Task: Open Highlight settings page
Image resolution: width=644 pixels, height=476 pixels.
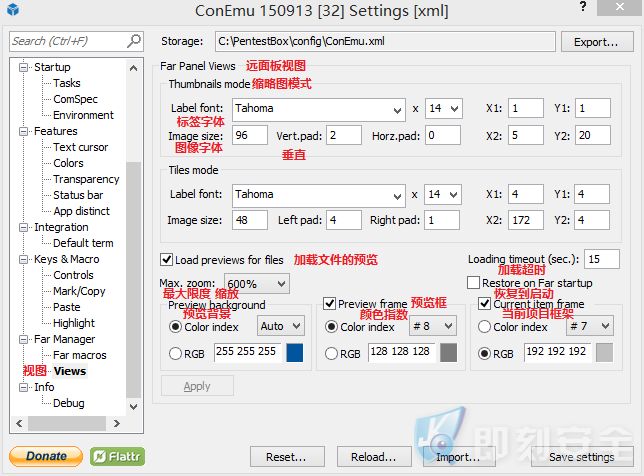Action: tap(74, 323)
